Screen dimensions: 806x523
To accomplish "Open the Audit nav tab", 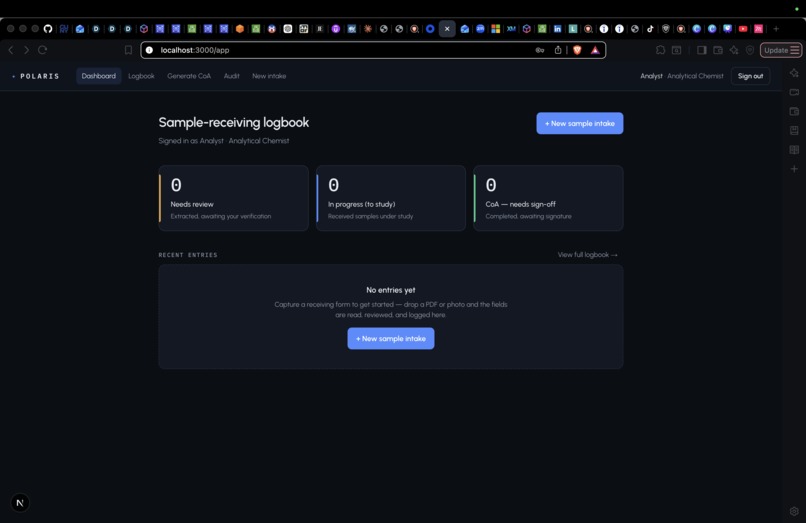I will pos(231,76).
